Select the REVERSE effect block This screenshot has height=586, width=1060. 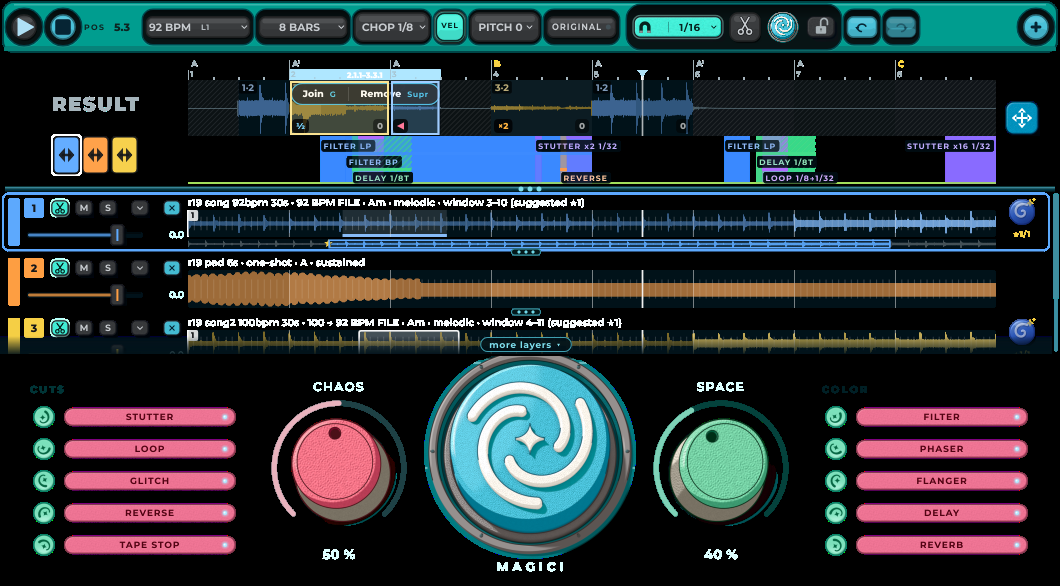click(x=585, y=178)
